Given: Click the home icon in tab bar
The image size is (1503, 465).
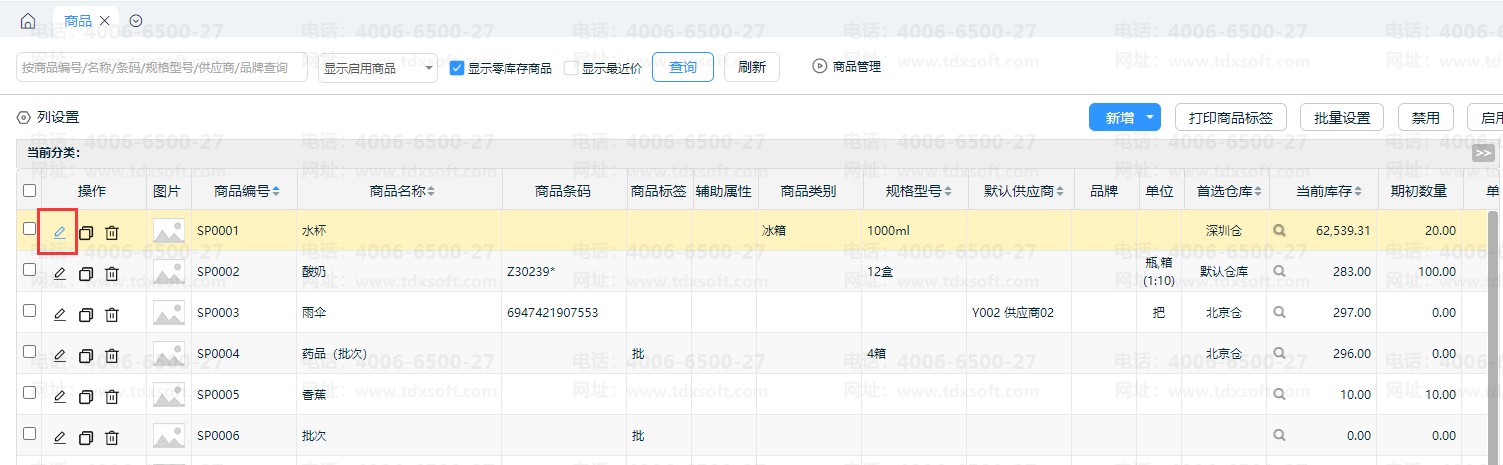Looking at the screenshot, I should point(28,21).
